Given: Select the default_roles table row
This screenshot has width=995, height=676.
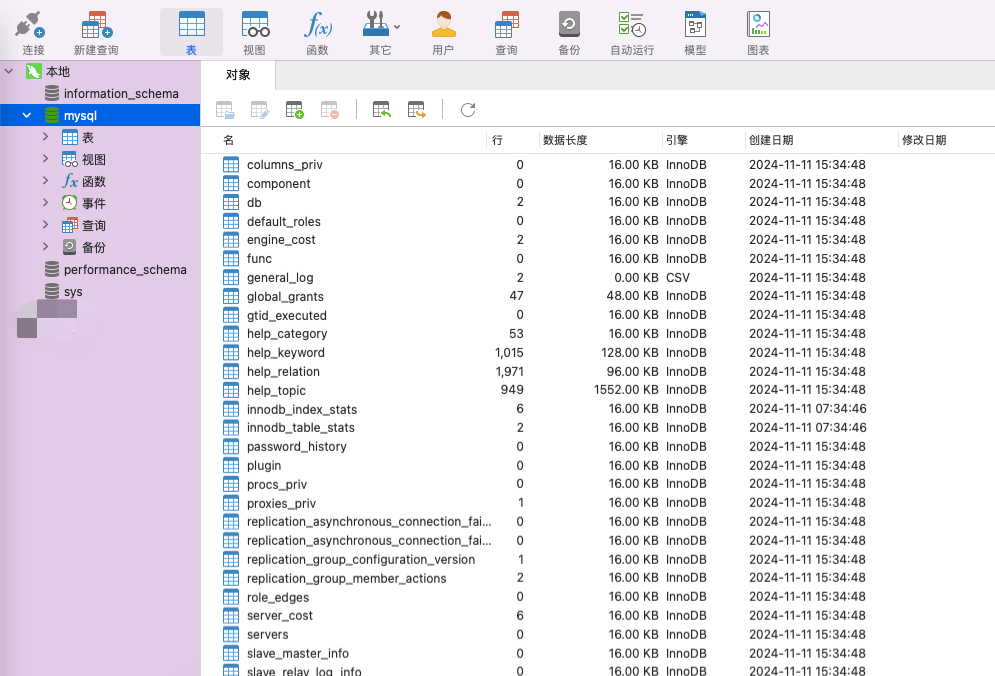Looking at the screenshot, I should tap(598, 221).
